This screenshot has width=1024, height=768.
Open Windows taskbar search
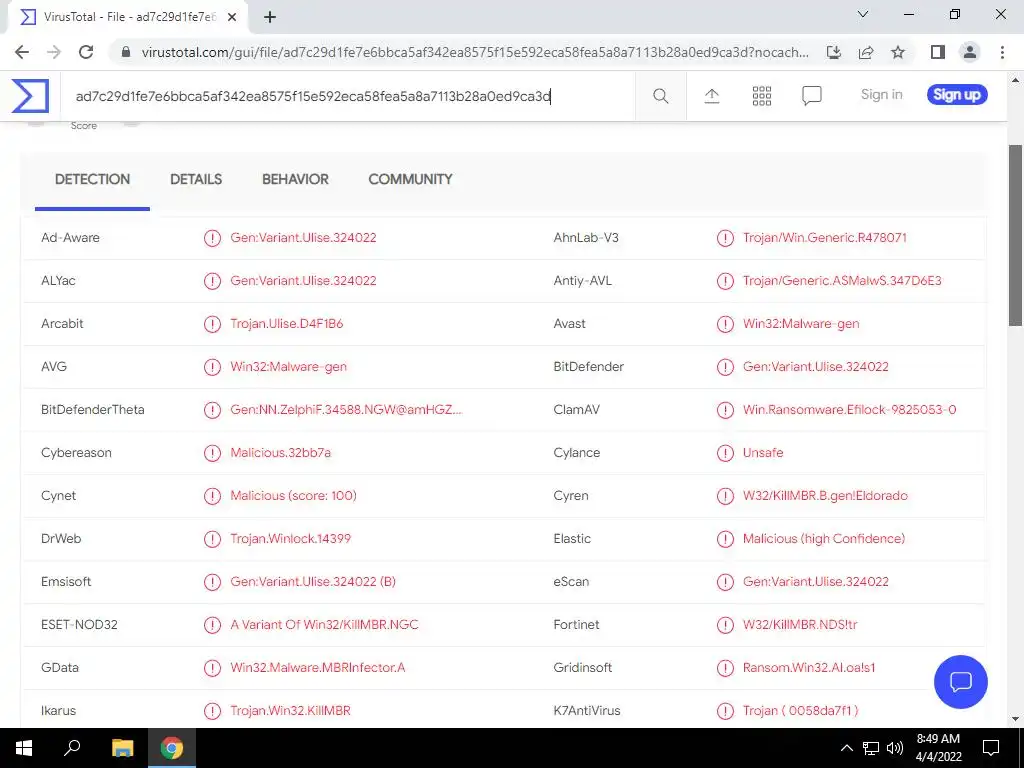pos(72,748)
